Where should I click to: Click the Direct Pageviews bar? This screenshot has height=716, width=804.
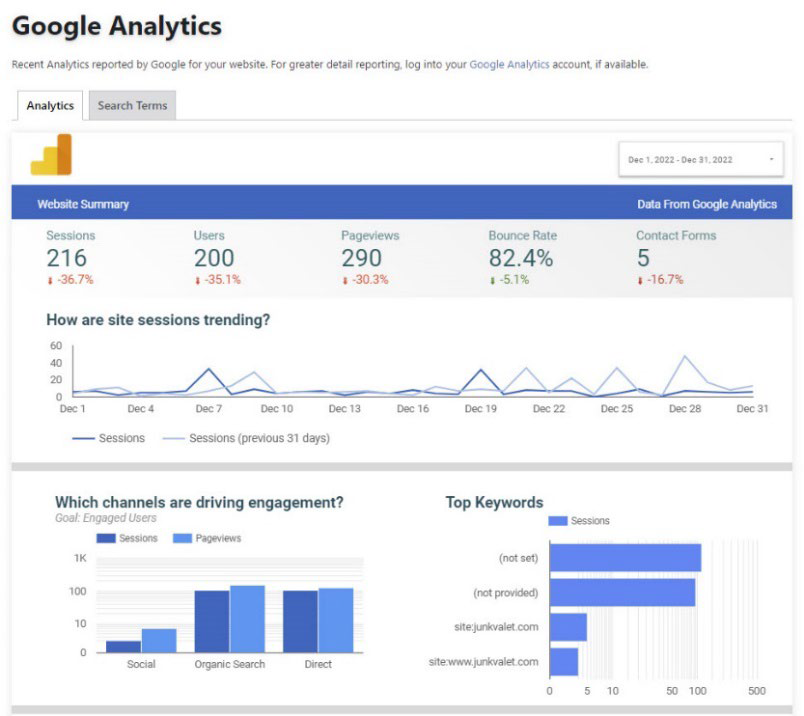coord(336,620)
